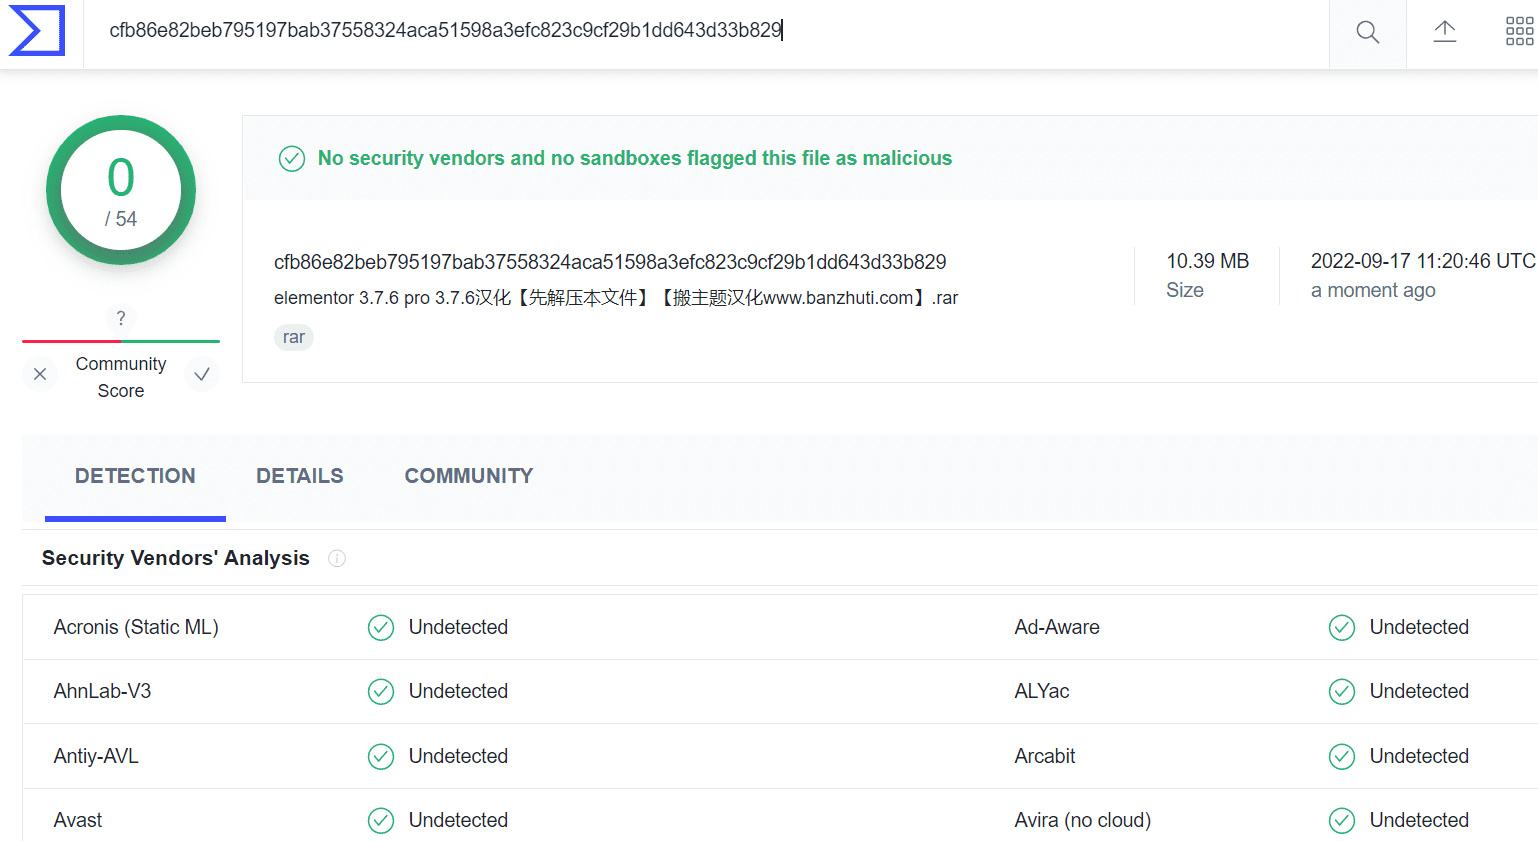1538x841 pixels.
Task: Select the ALYac vendor name
Action: click(1042, 691)
